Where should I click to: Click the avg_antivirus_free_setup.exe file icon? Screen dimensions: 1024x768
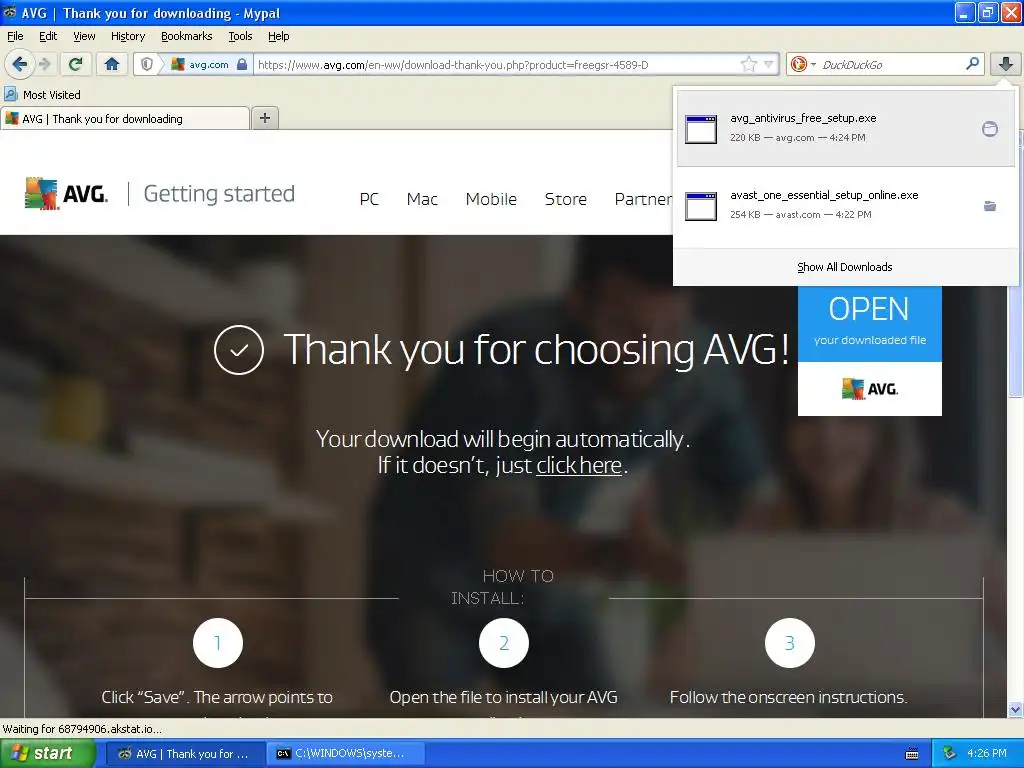coord(701,129)
